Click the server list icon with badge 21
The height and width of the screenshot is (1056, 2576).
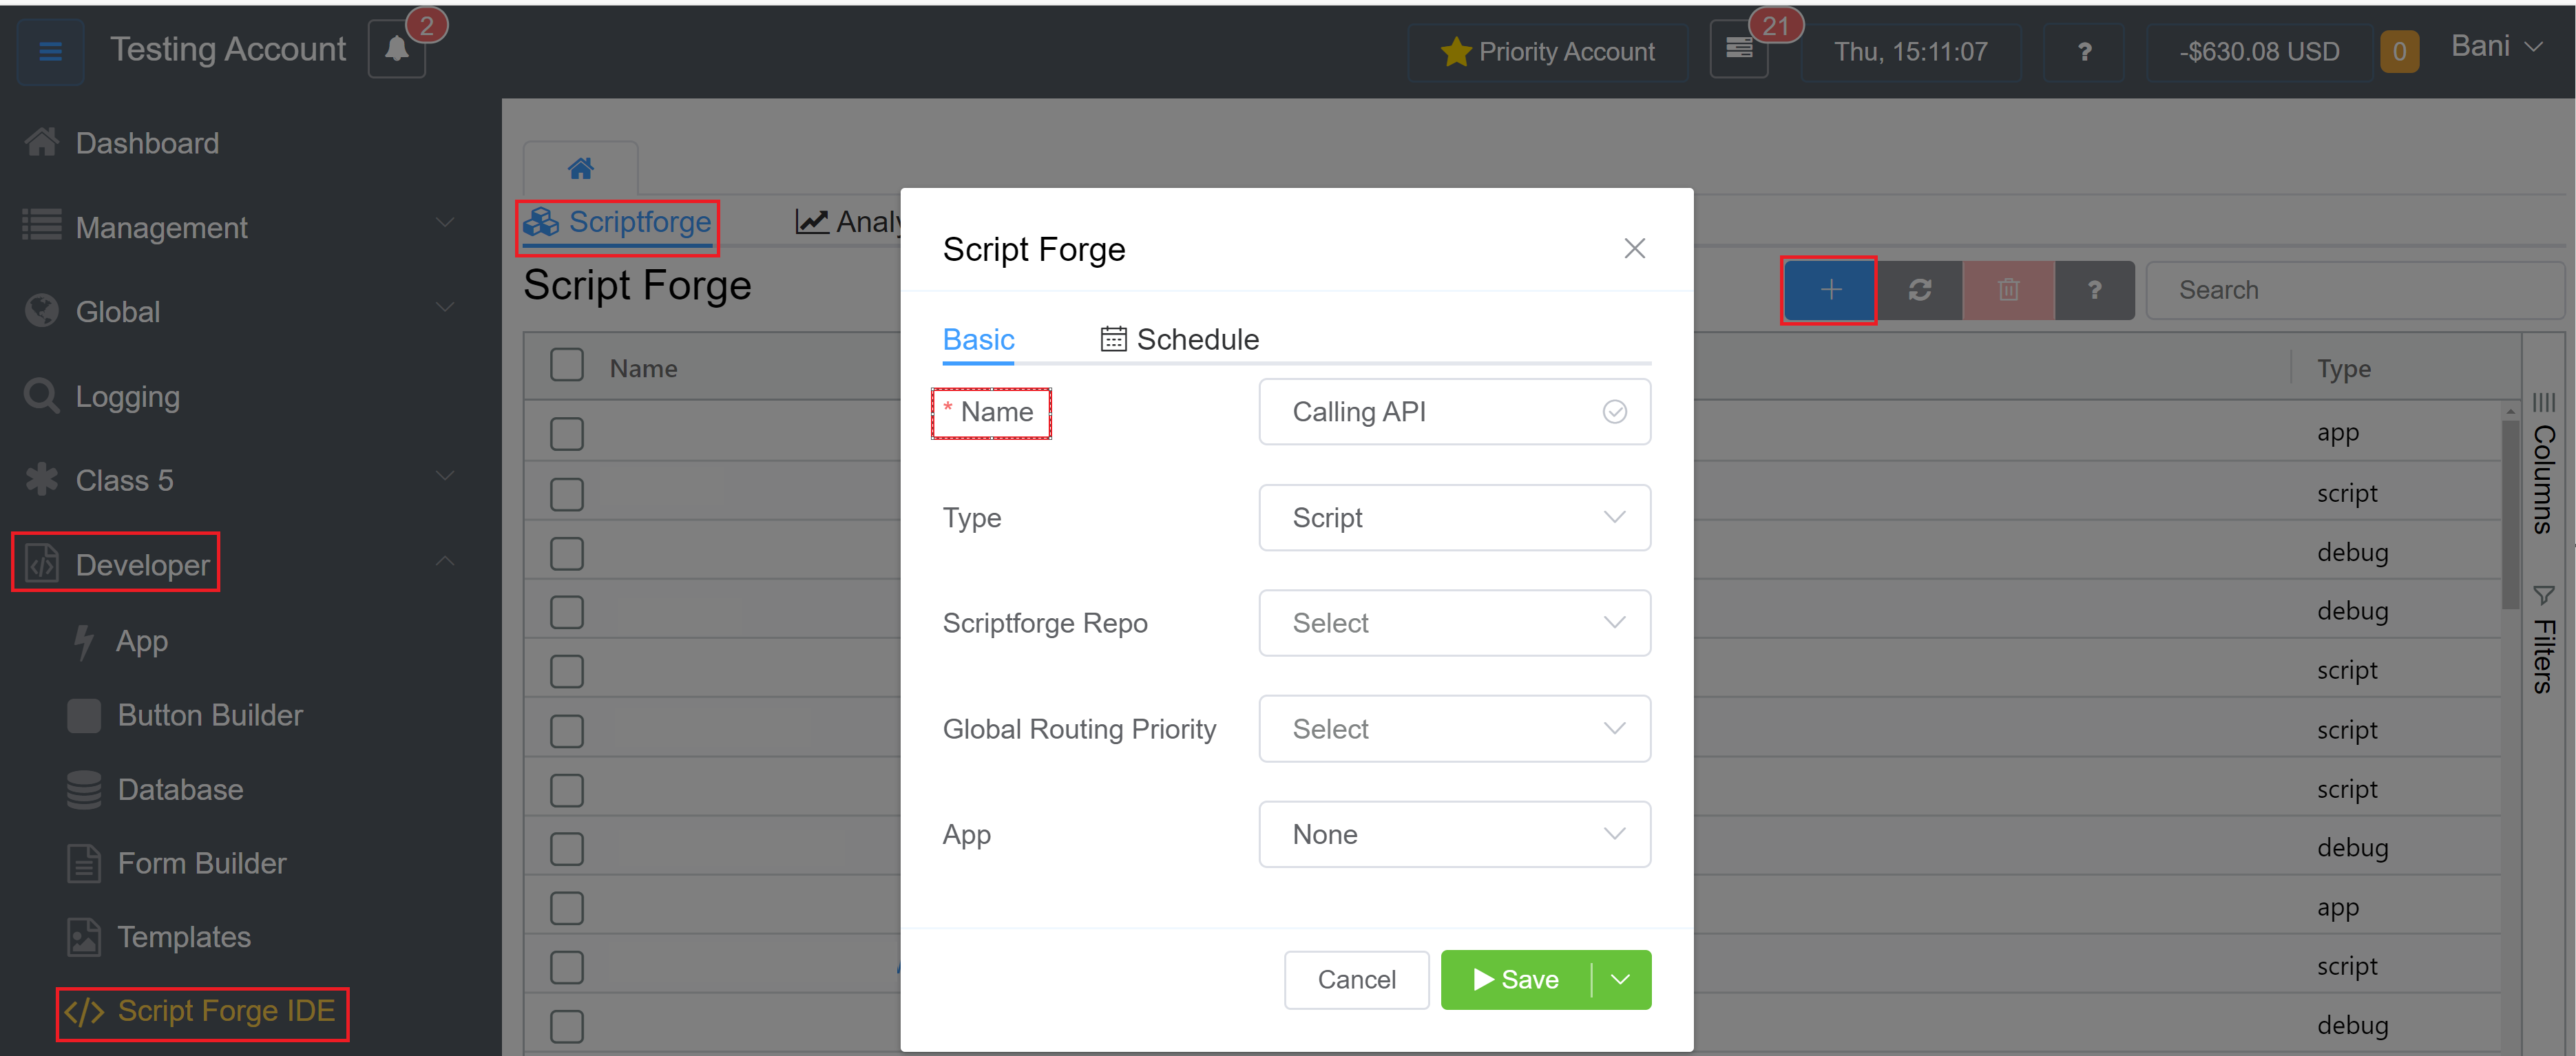(x=1739, y=50)
